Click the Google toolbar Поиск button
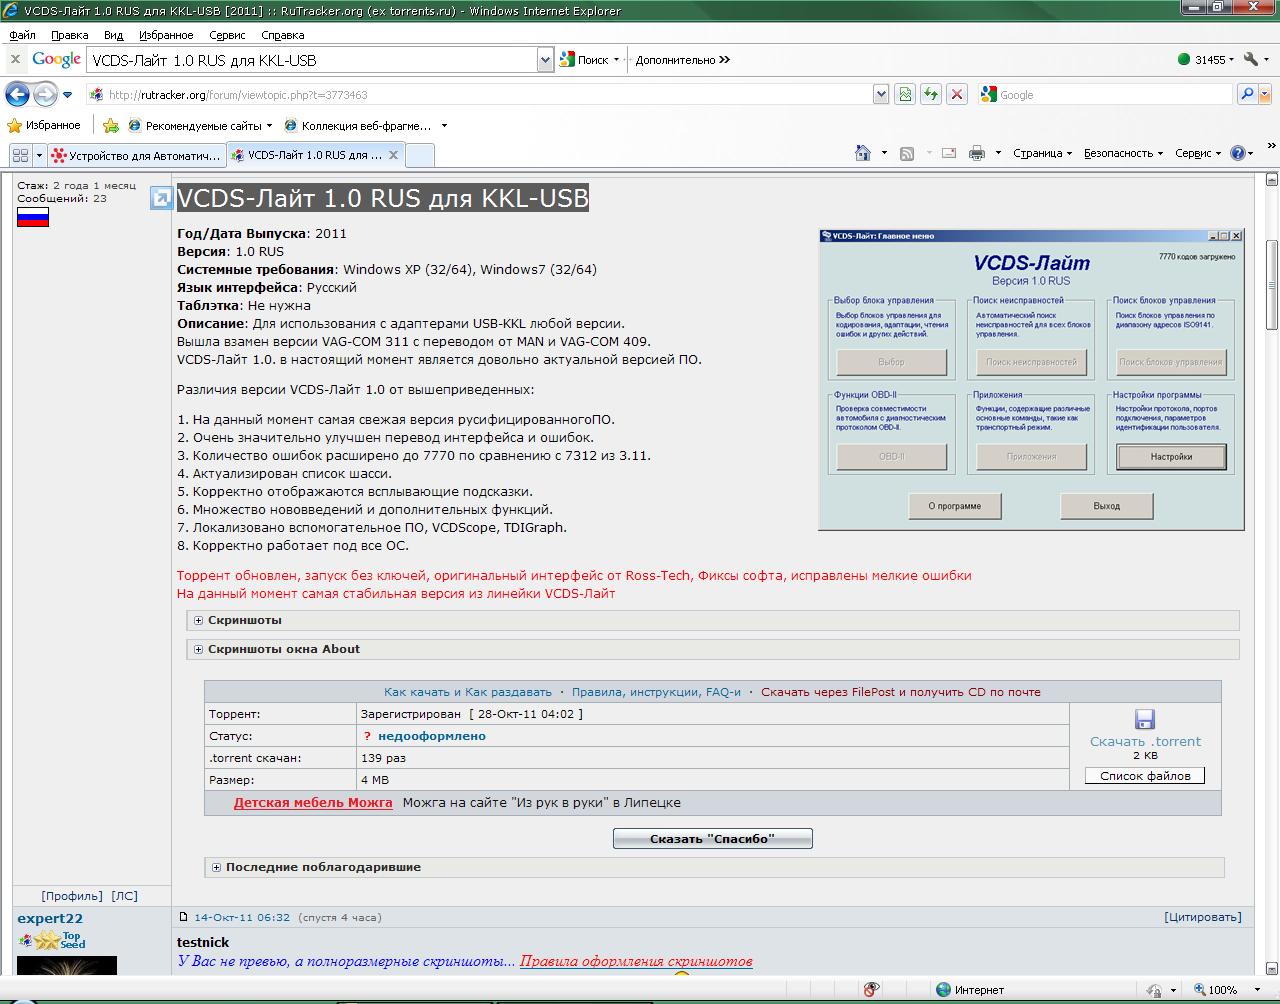Image resolution: width=1280 pixels, height=1004 pixels. point(585,60)
